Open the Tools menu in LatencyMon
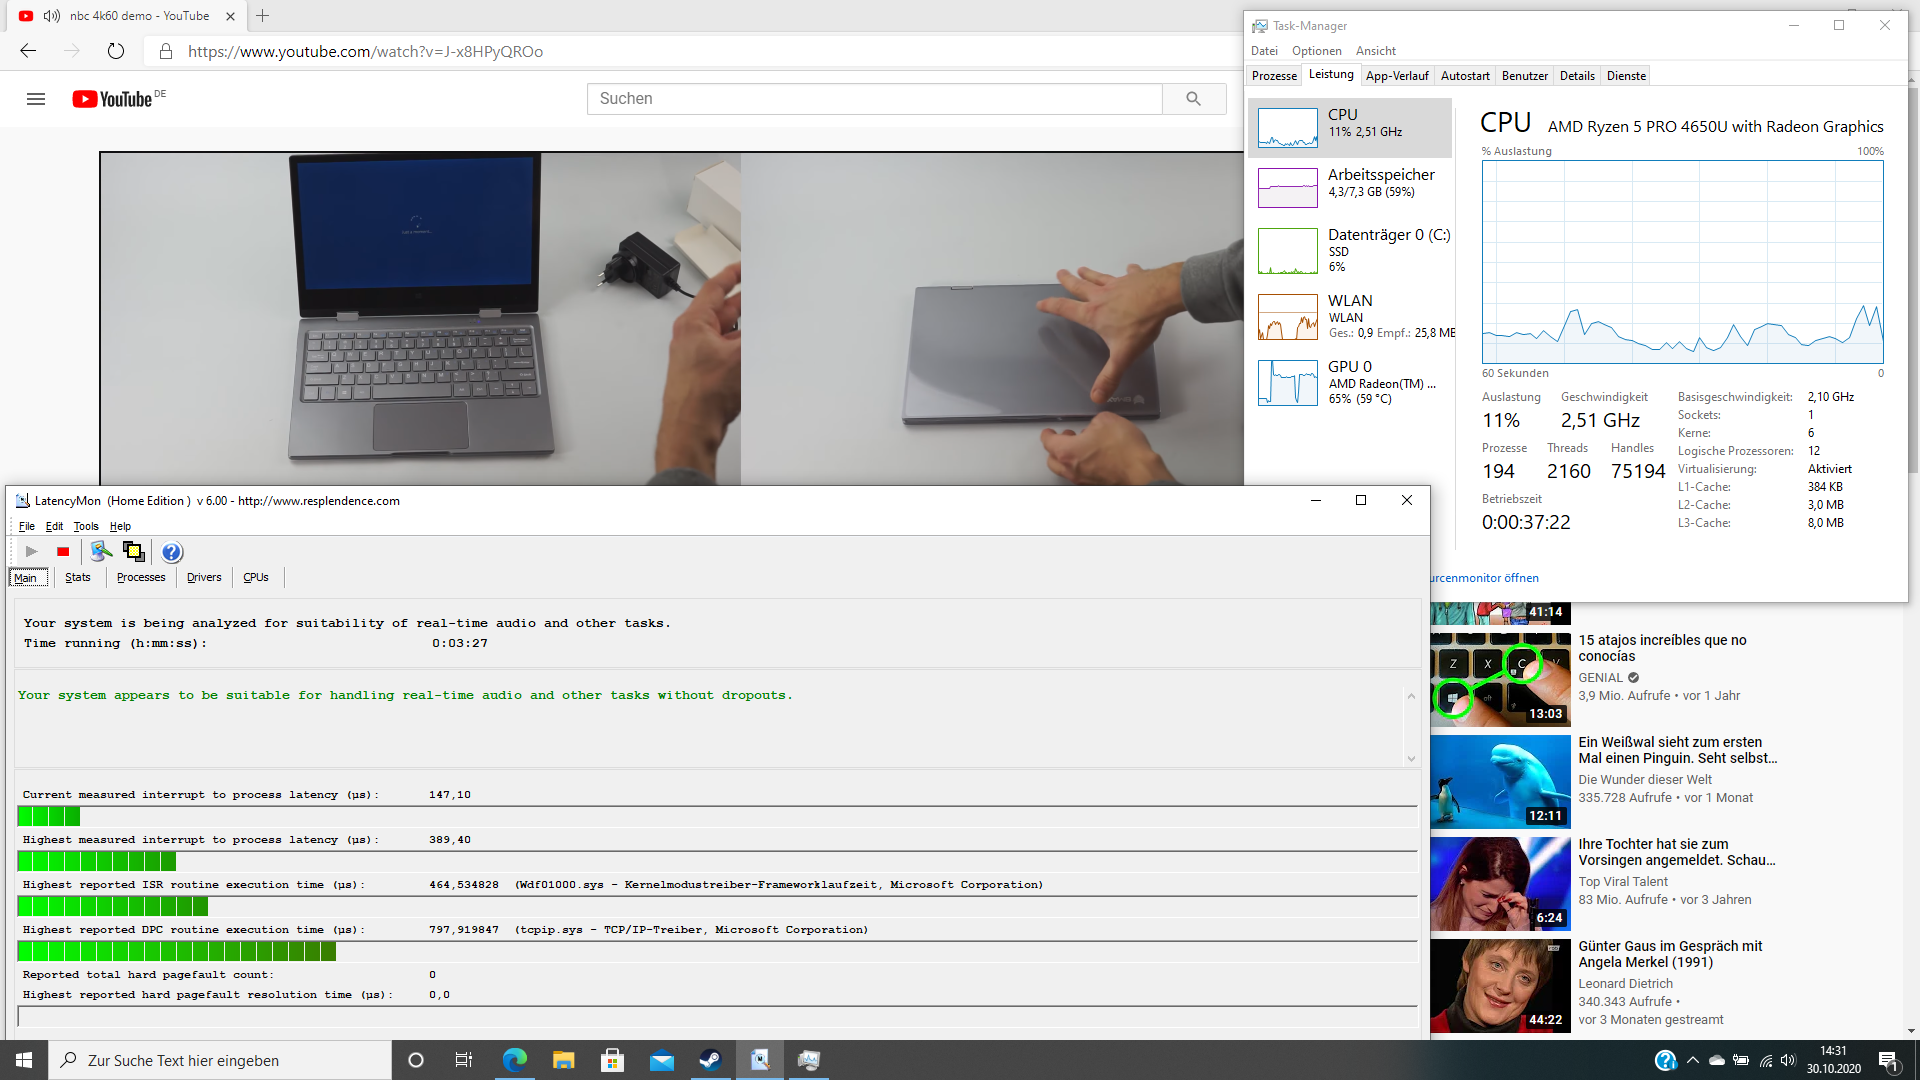This screenshot has height=1080, width=1920. click(x=86, y=526)
